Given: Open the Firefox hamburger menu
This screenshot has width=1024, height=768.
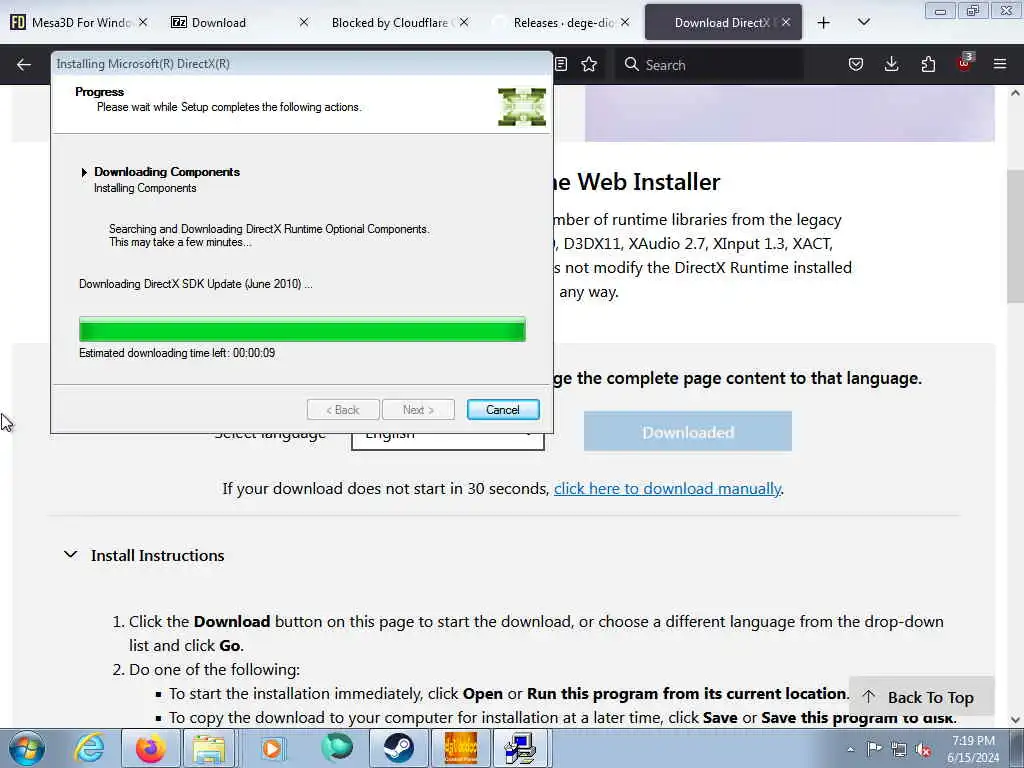Looking at the screenshot, I should [1000, 65].
